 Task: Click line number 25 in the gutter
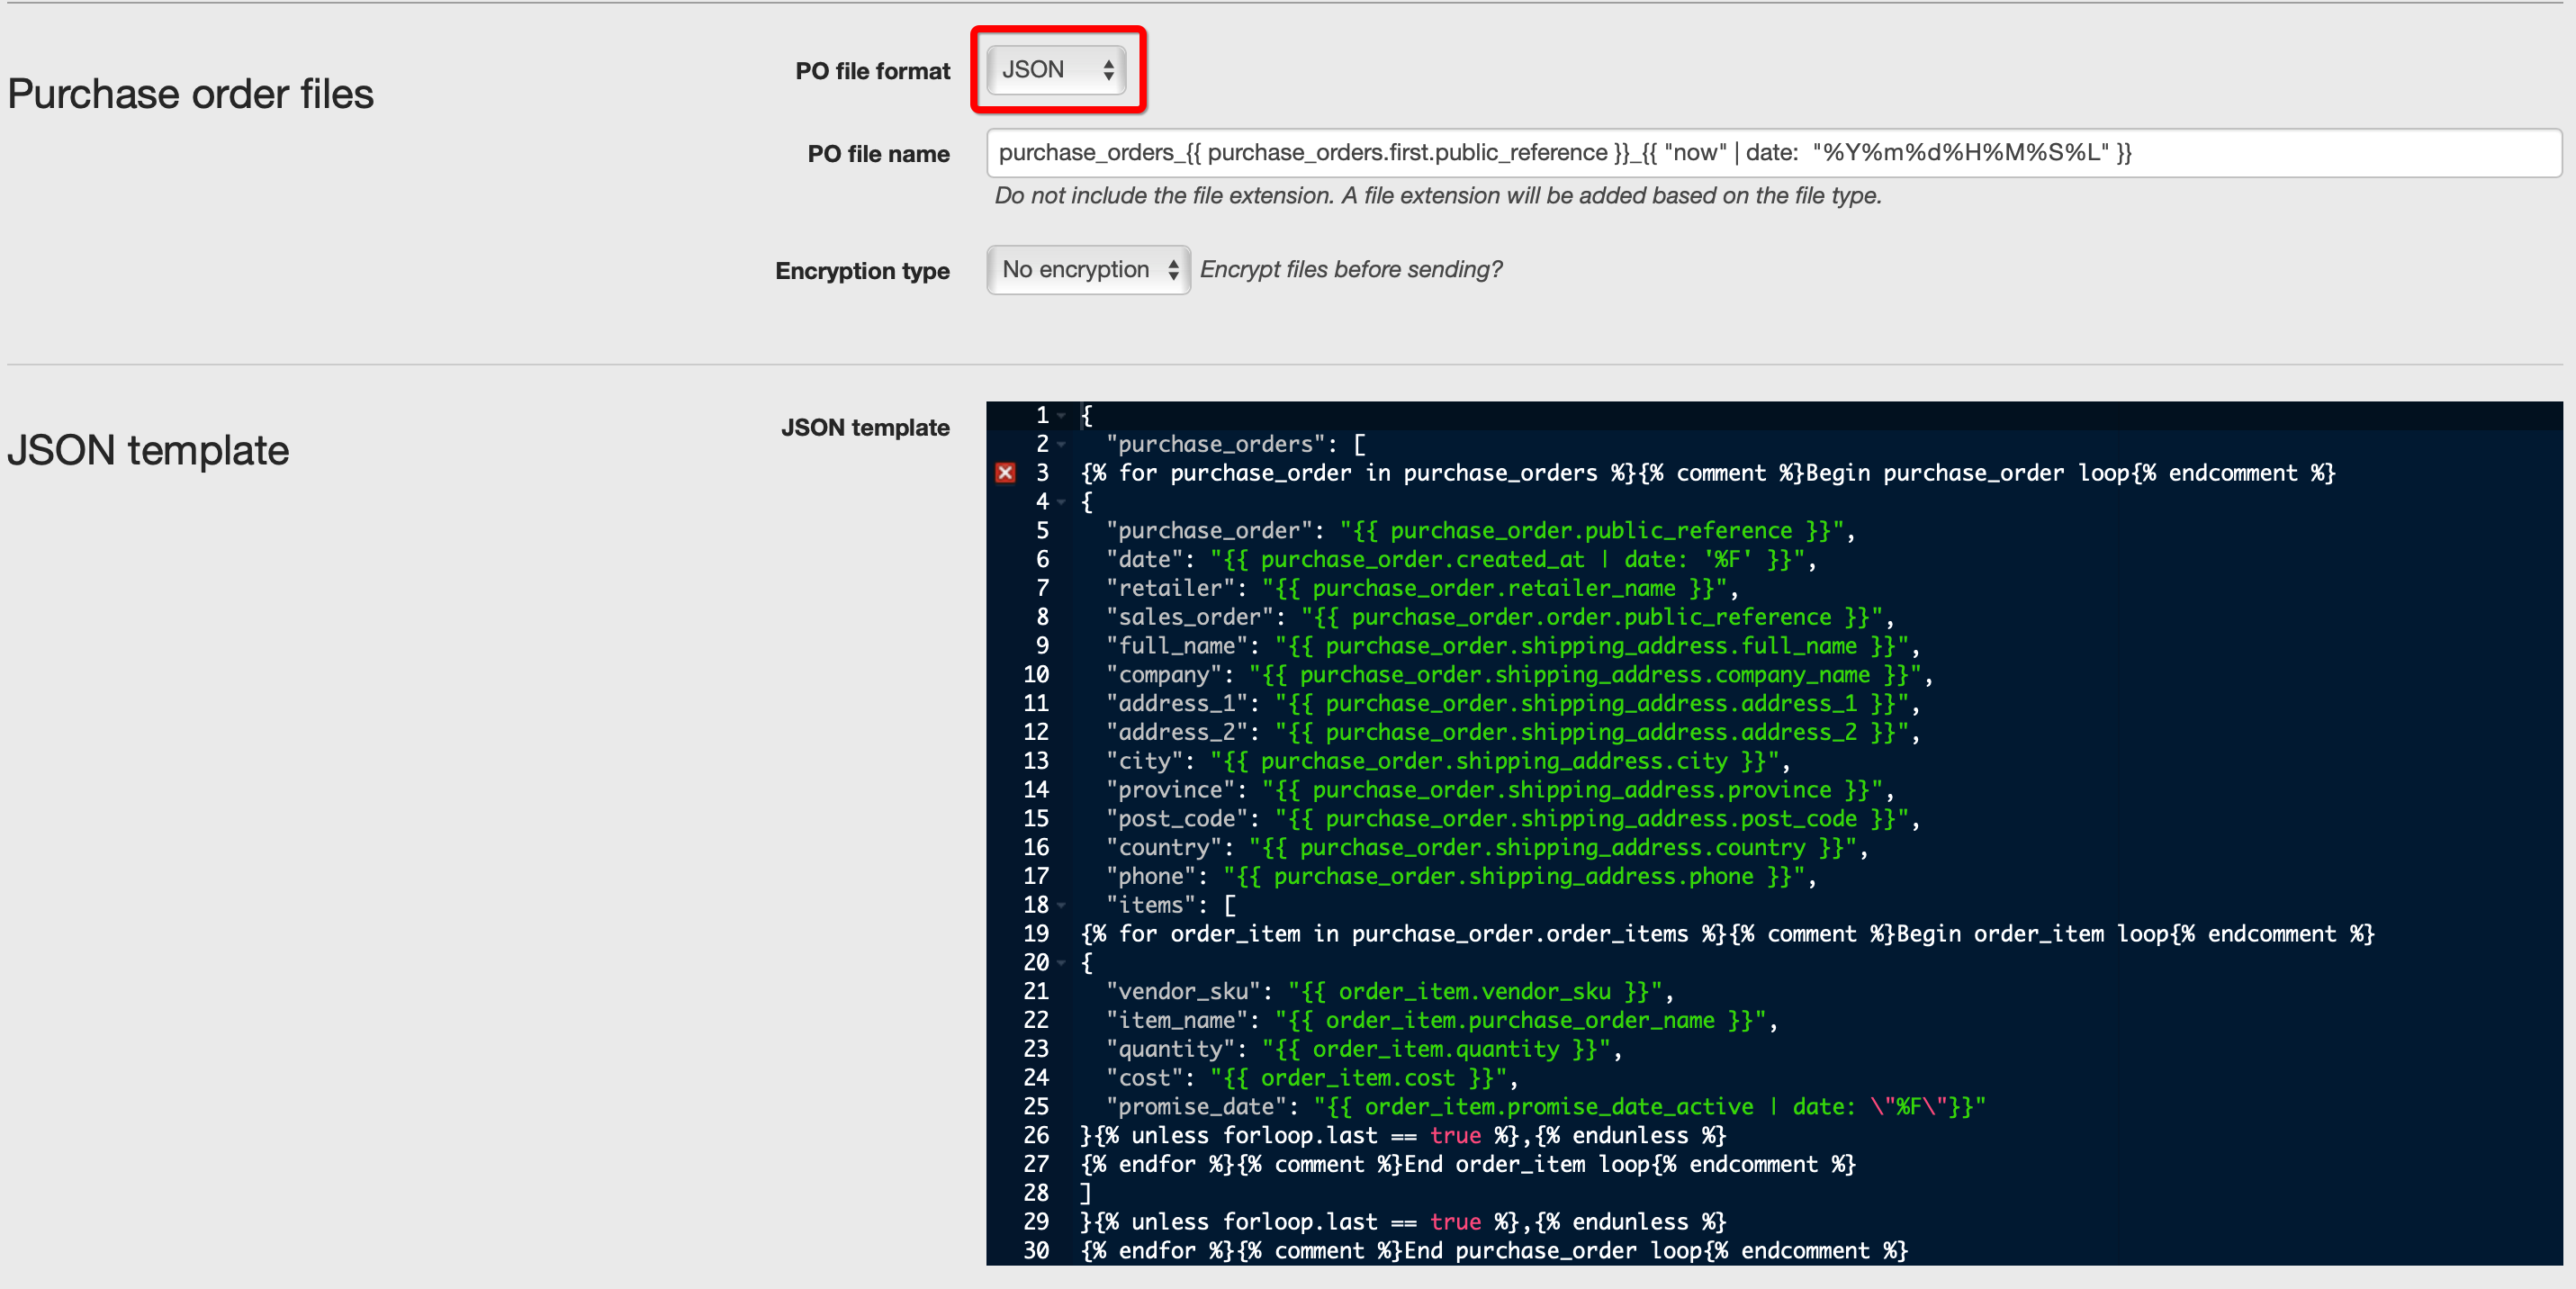tap(1036, 1107)
